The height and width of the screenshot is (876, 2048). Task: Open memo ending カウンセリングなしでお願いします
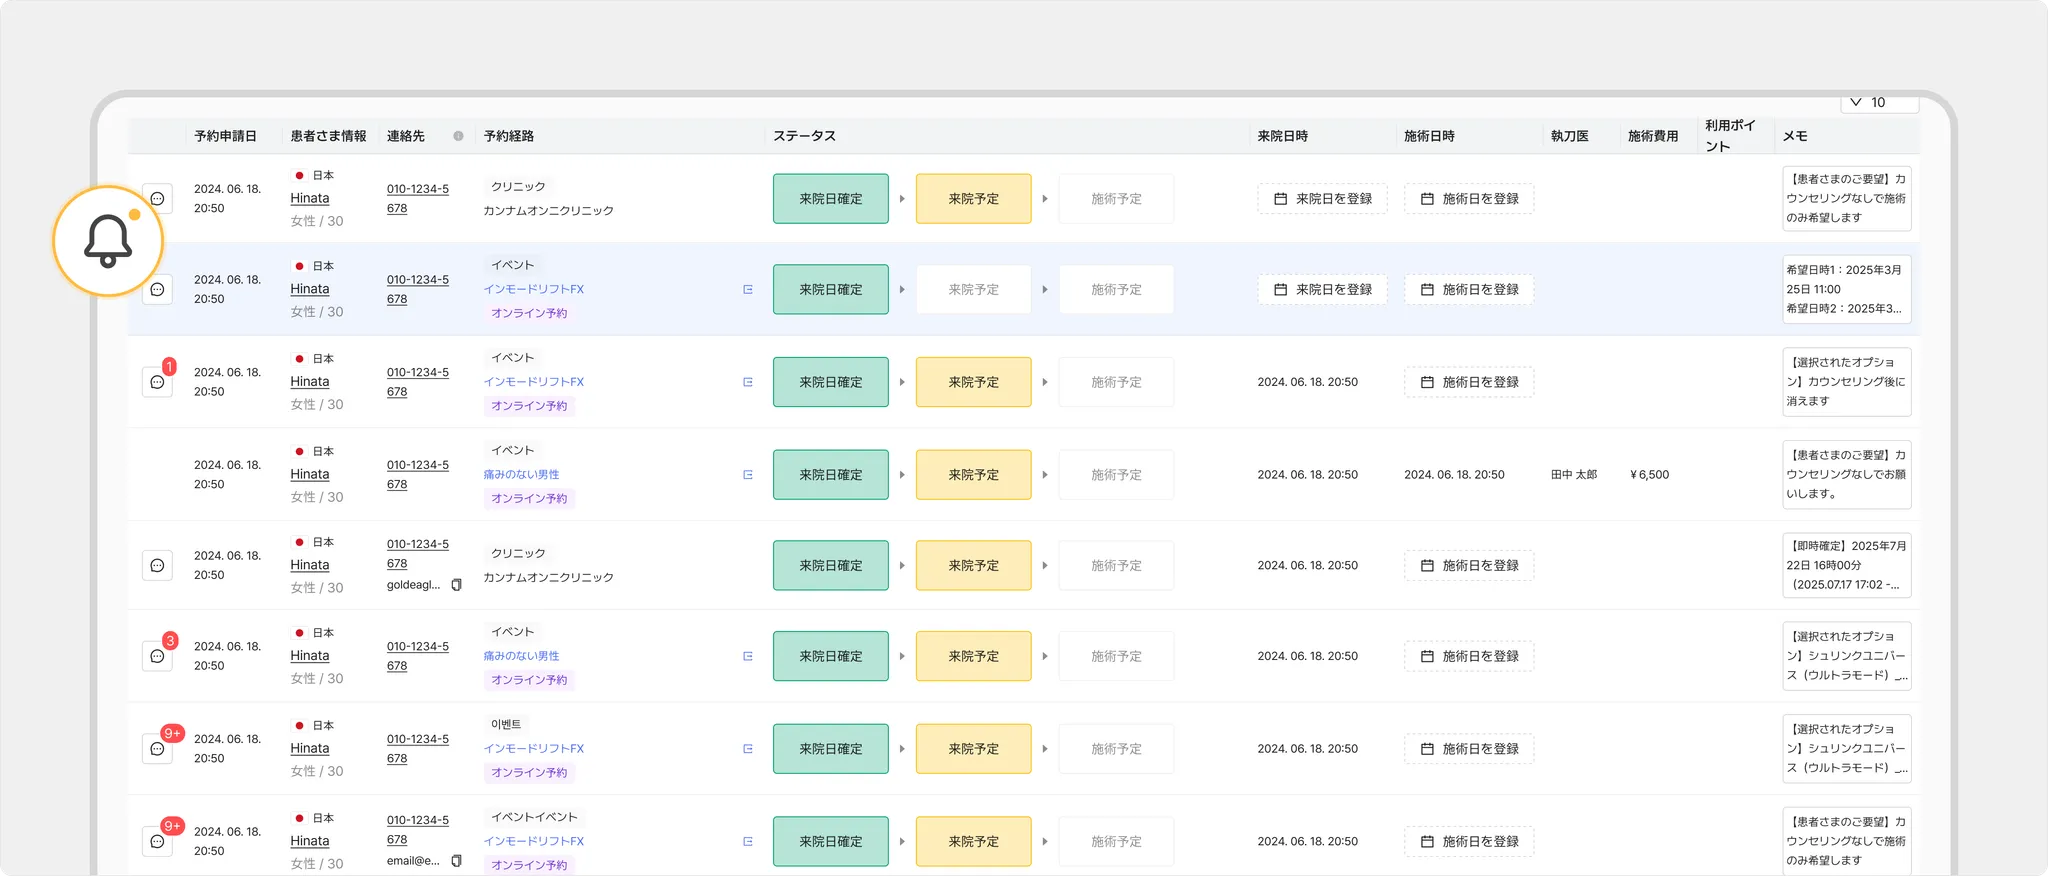[x=1847, y=475]
